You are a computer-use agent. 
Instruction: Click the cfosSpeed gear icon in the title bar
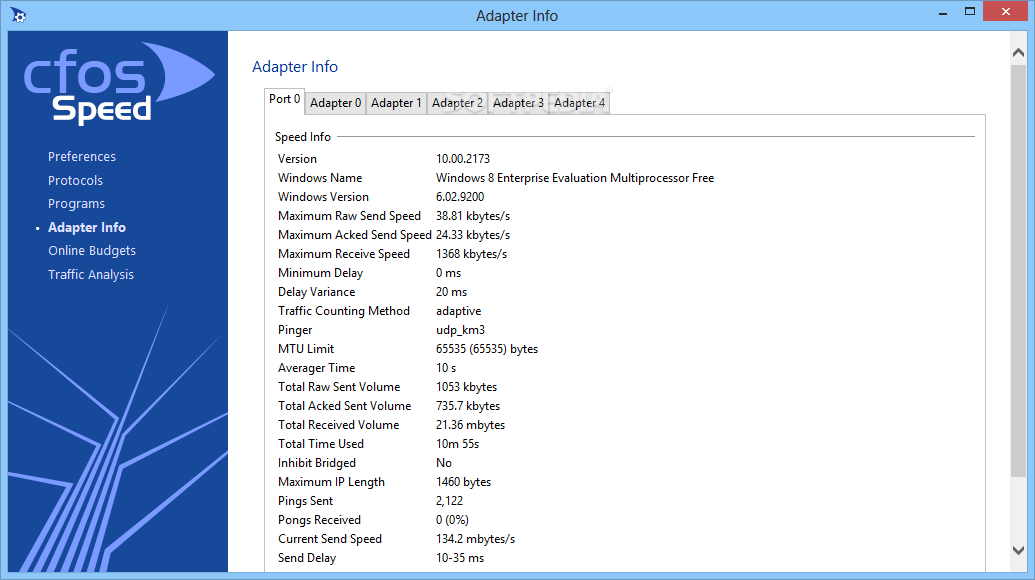click(x=18, y=14)
